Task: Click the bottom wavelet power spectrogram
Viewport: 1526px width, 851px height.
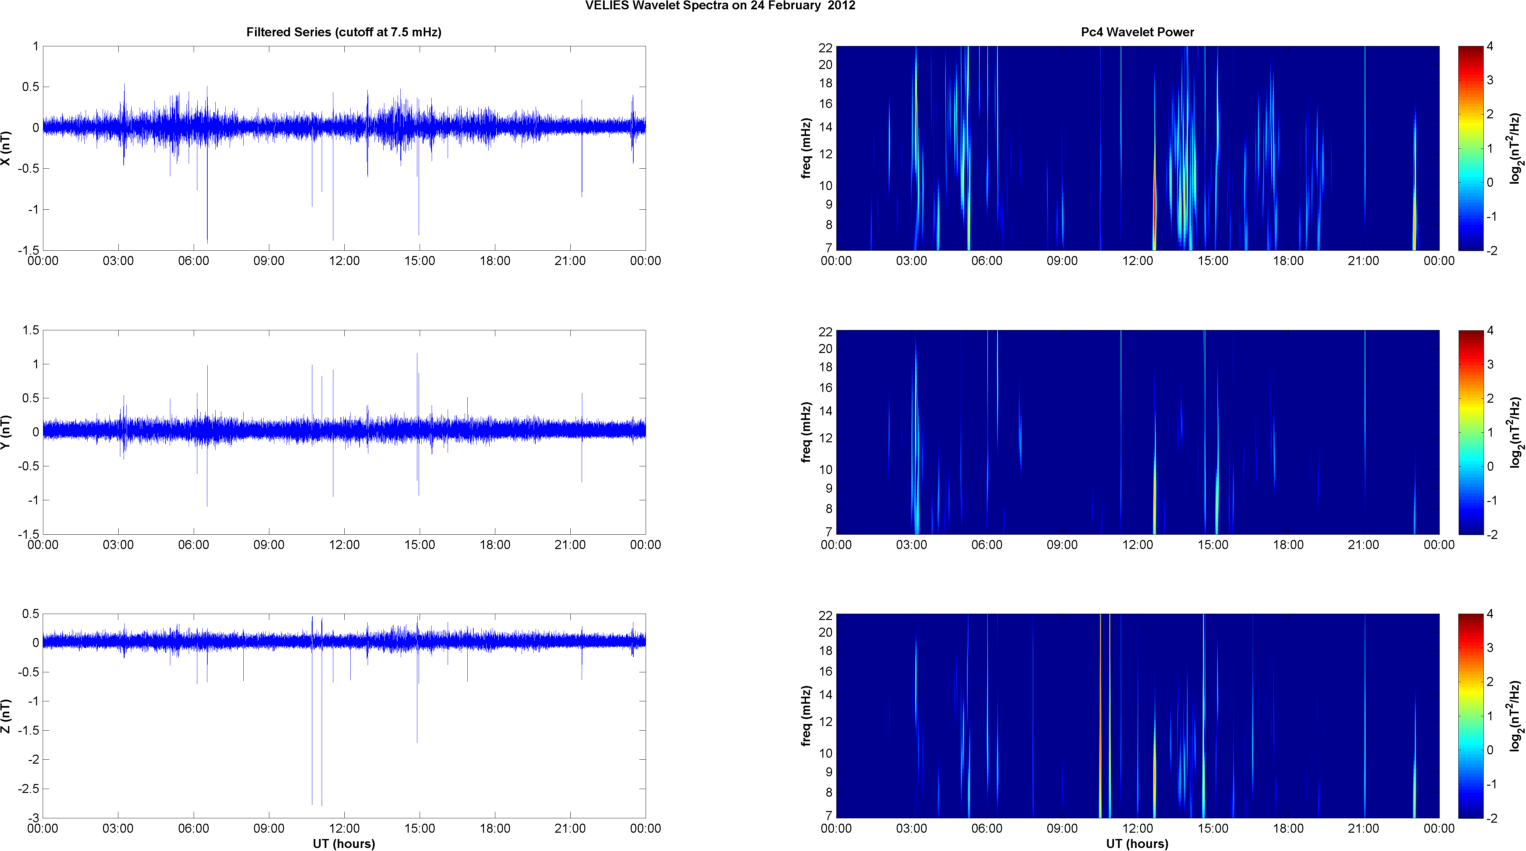Action: 1137,716
